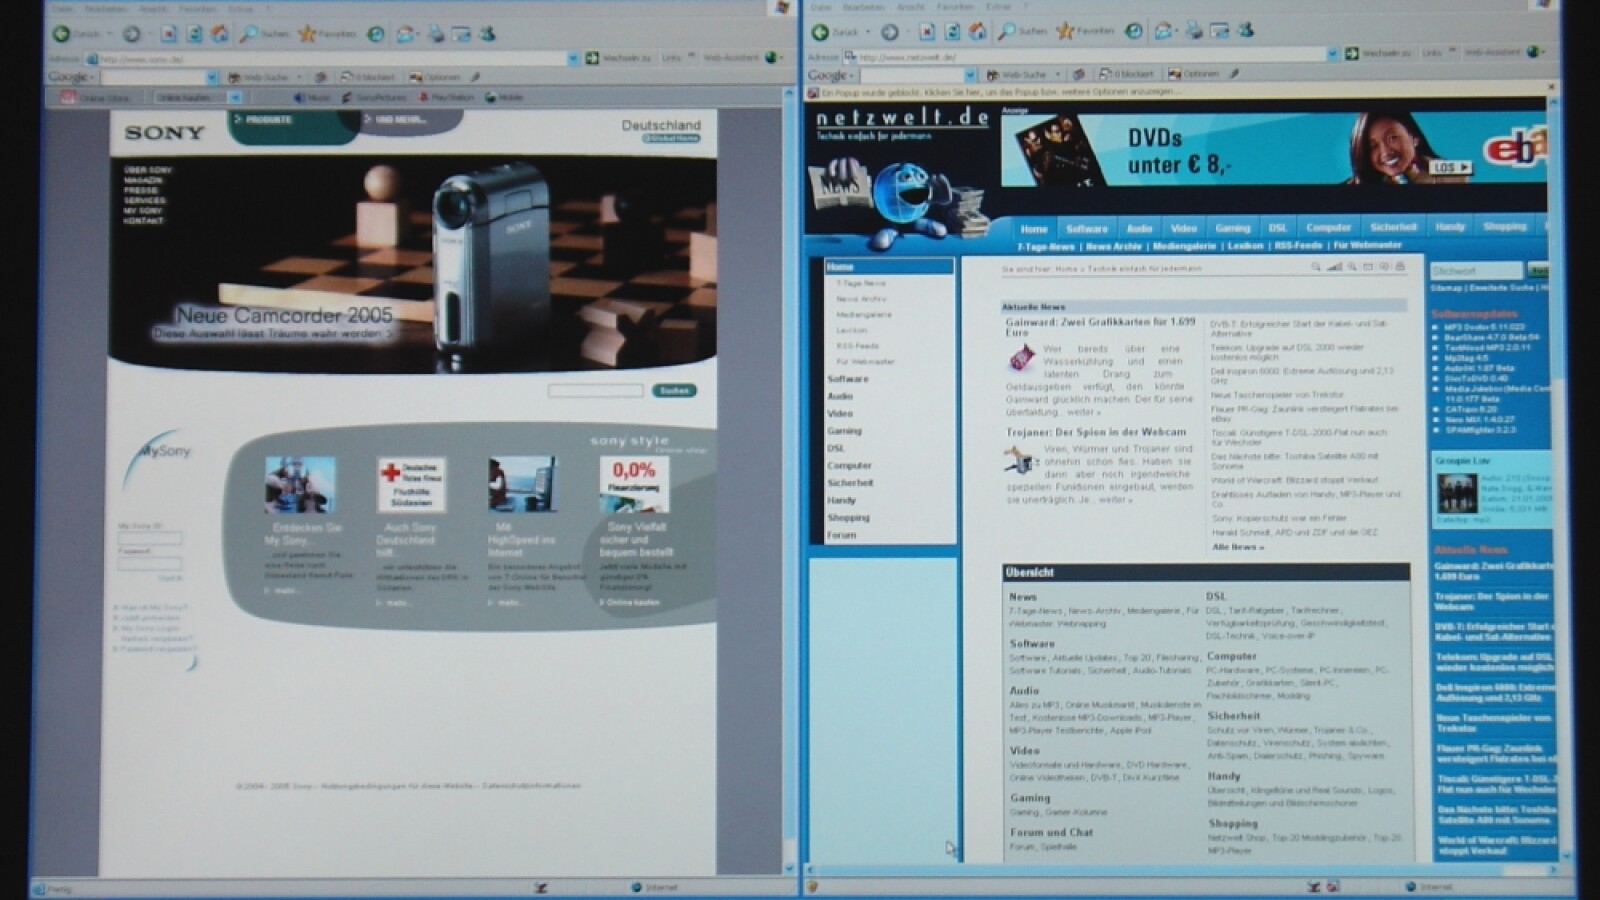
Task: Click Suchen magnifier in Sony browser toolbar
Action: click(x=249, y=34)
